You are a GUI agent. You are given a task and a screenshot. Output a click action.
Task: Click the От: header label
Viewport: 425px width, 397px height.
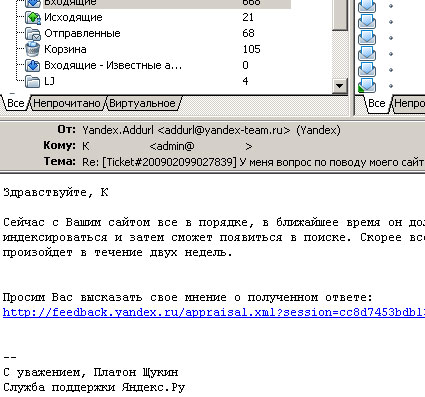click(x=66, y=129)
